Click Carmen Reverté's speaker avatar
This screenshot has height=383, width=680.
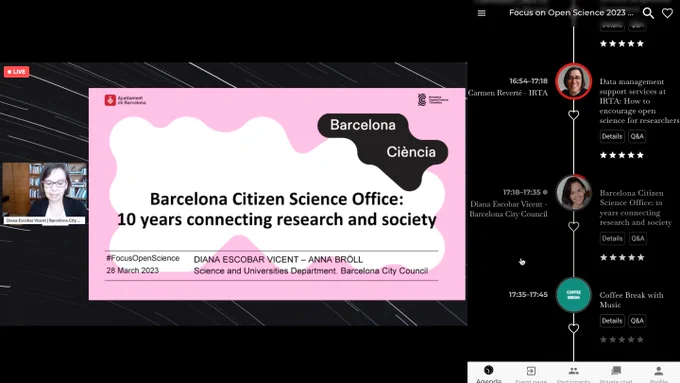point(573,81)
